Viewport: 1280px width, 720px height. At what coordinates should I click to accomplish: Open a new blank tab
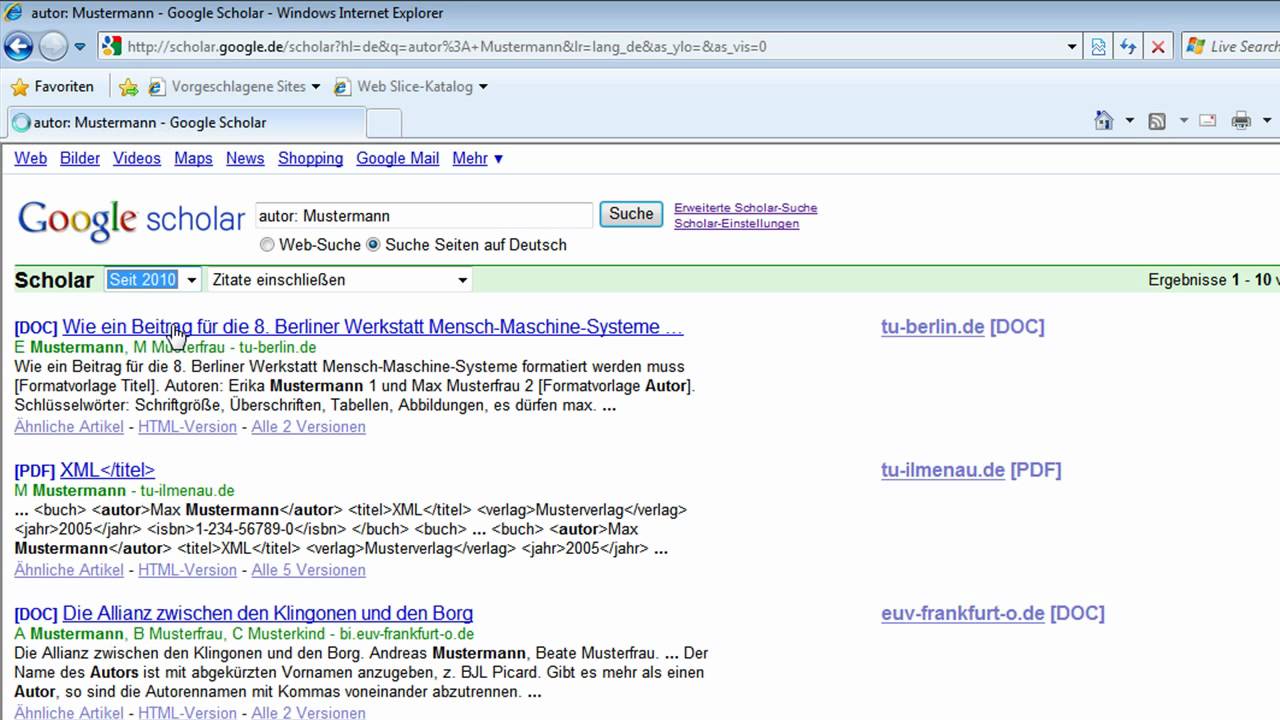tap(384, 123)
